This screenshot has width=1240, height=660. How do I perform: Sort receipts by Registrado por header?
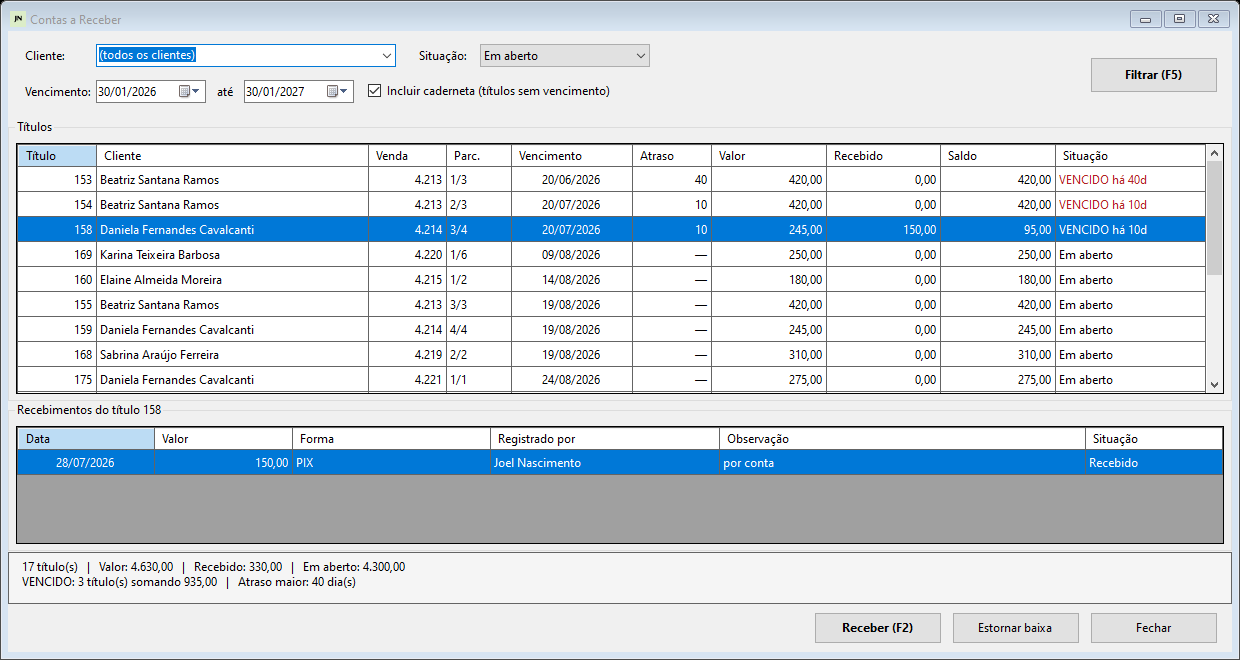[x=605, y=439]
